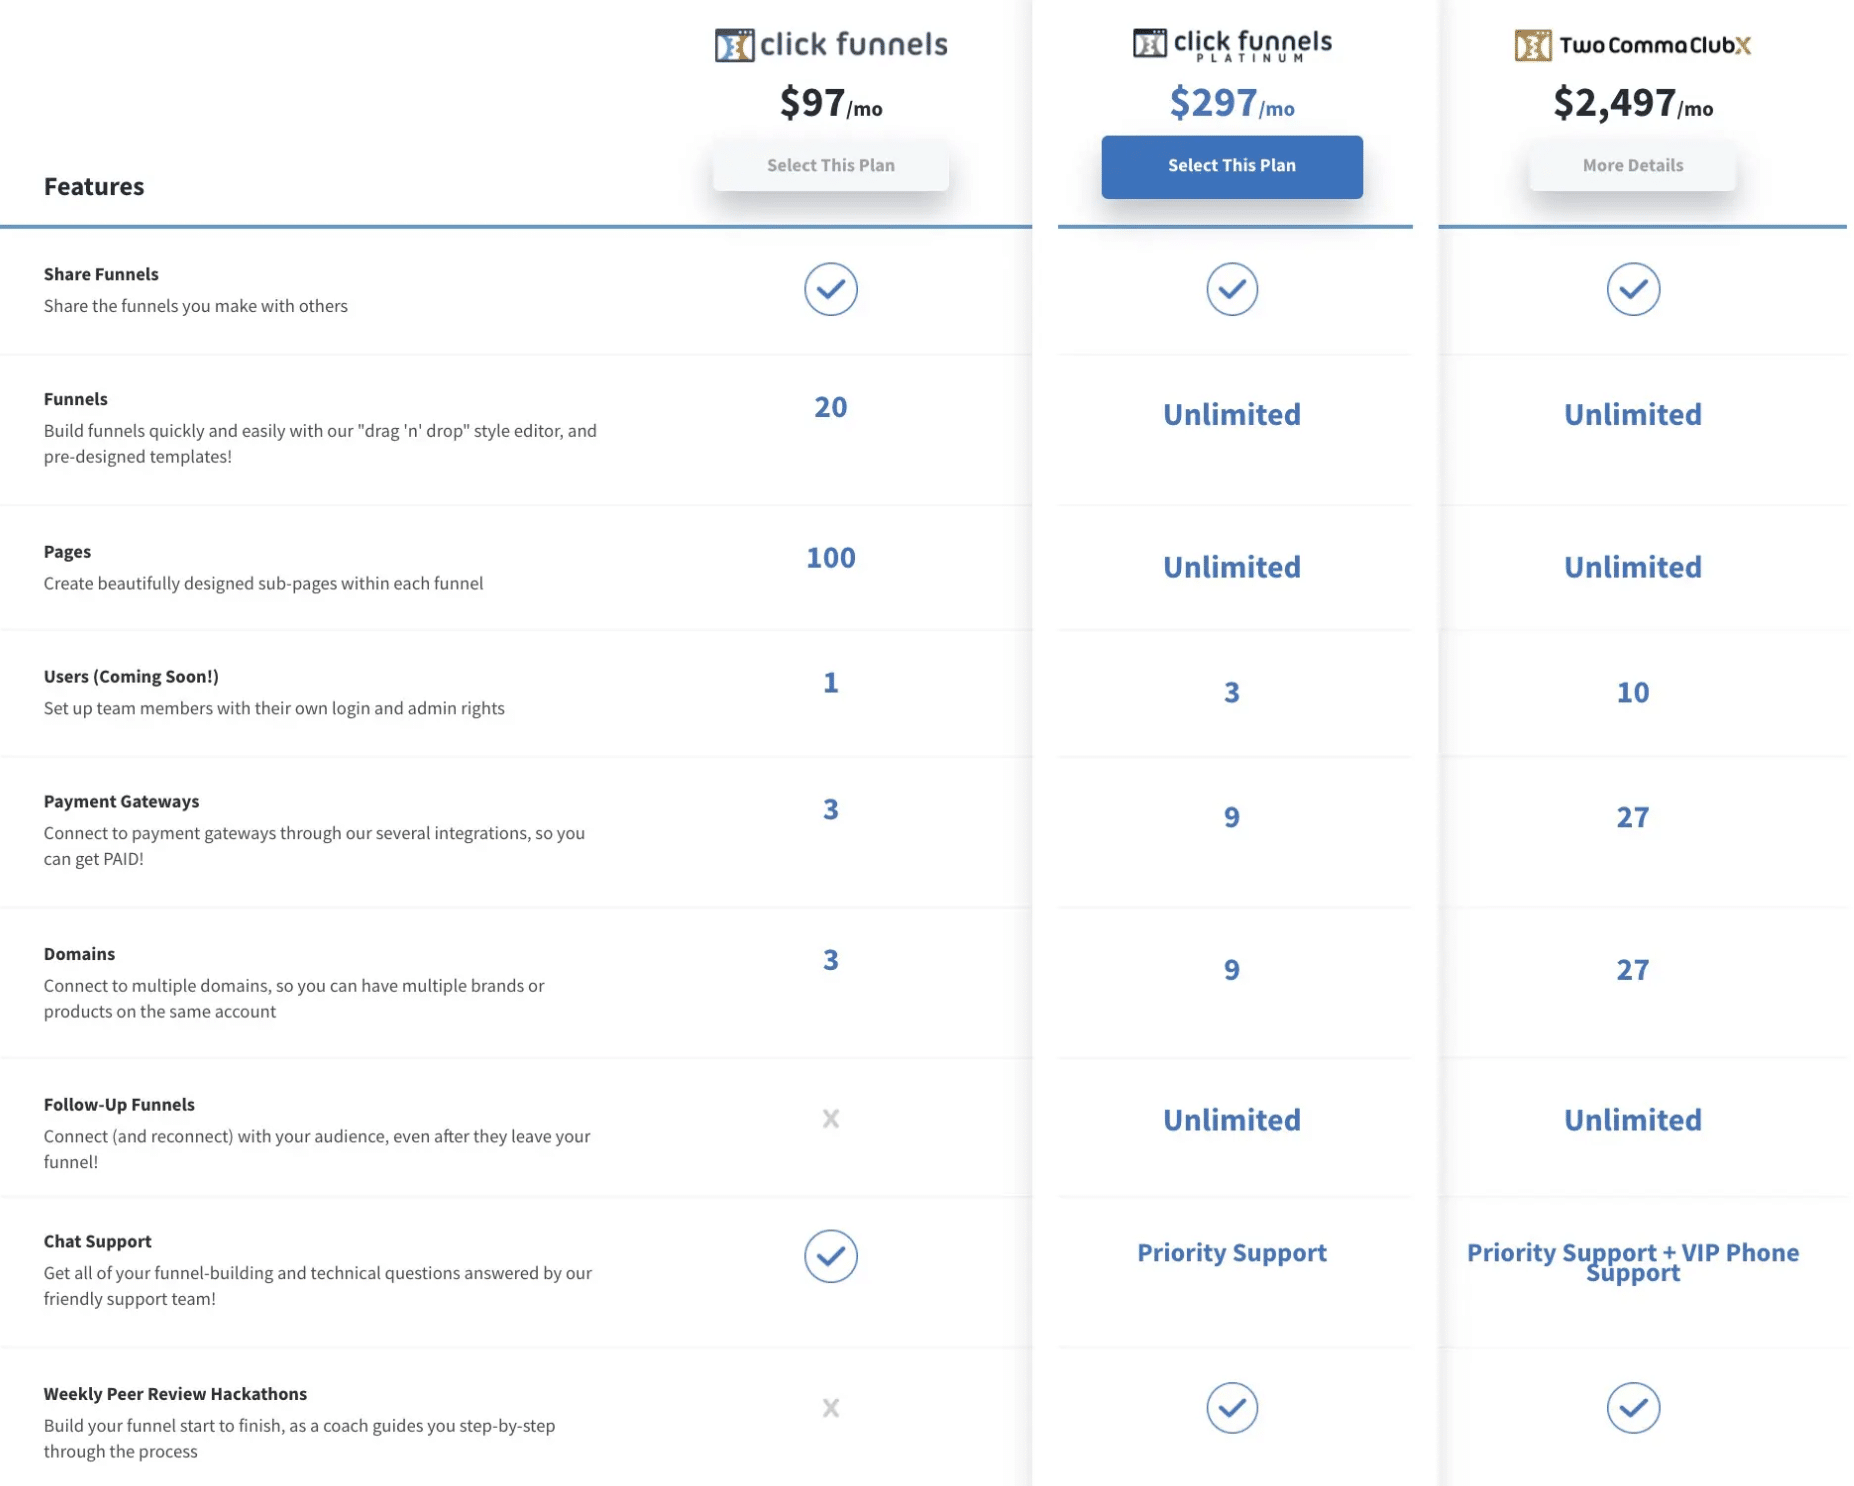
Task: Click Payment Gateways value 9 in Platinum column
Action: (x=1232, y=818)
